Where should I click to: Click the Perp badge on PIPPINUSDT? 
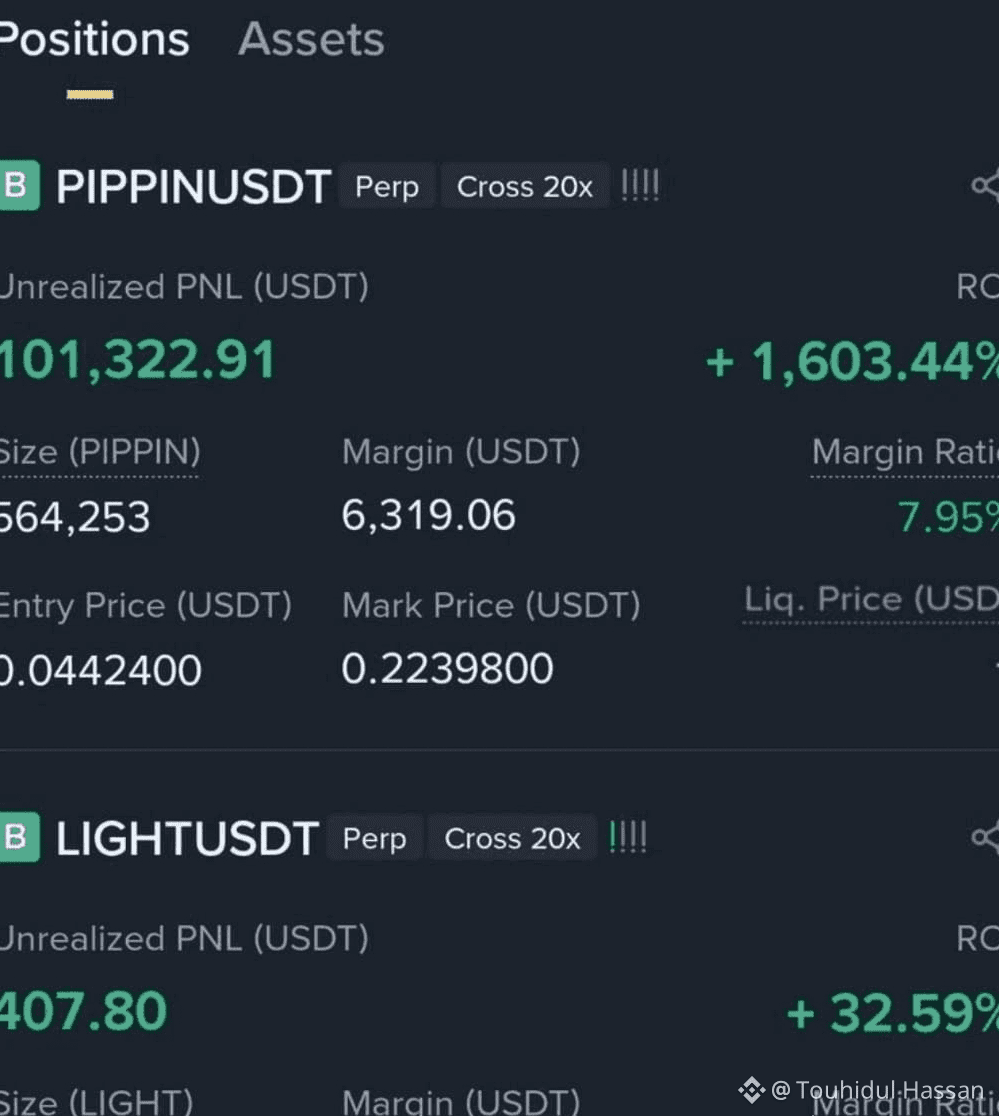387,187
